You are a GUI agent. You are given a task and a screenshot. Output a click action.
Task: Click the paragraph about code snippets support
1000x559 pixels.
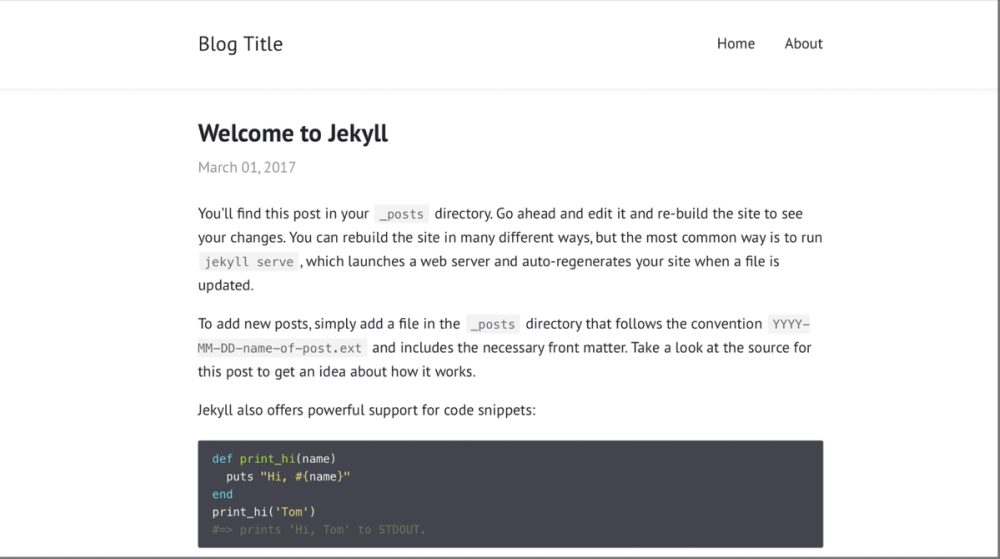pos(367,410)
